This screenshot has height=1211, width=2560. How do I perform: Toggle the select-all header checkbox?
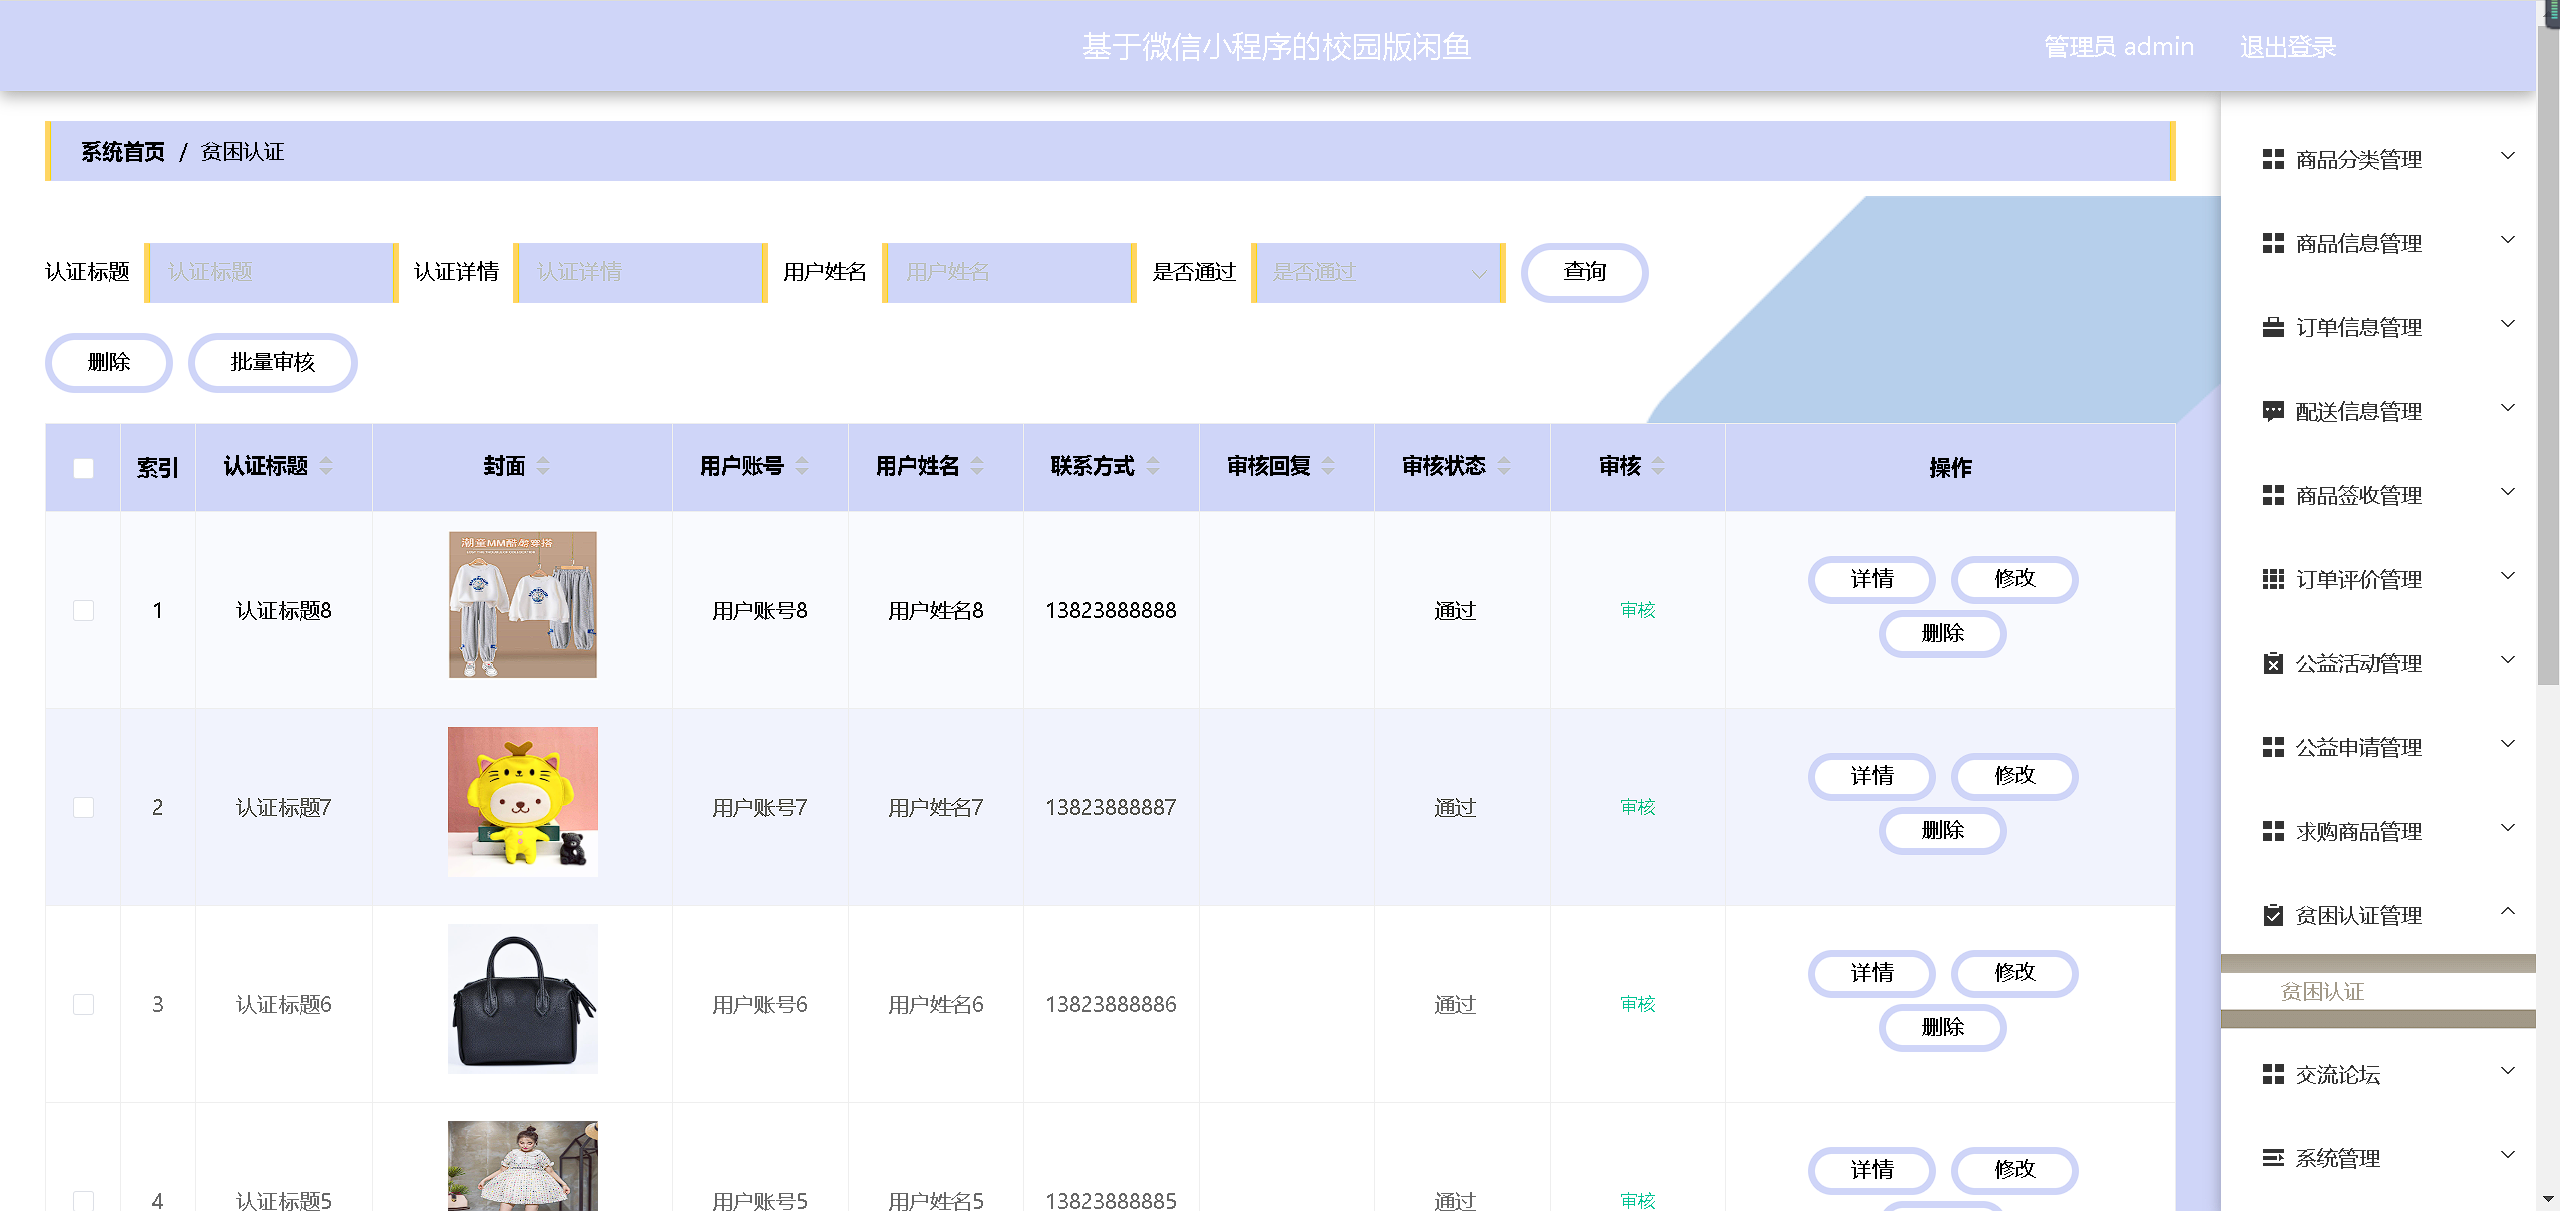point(84,468)
